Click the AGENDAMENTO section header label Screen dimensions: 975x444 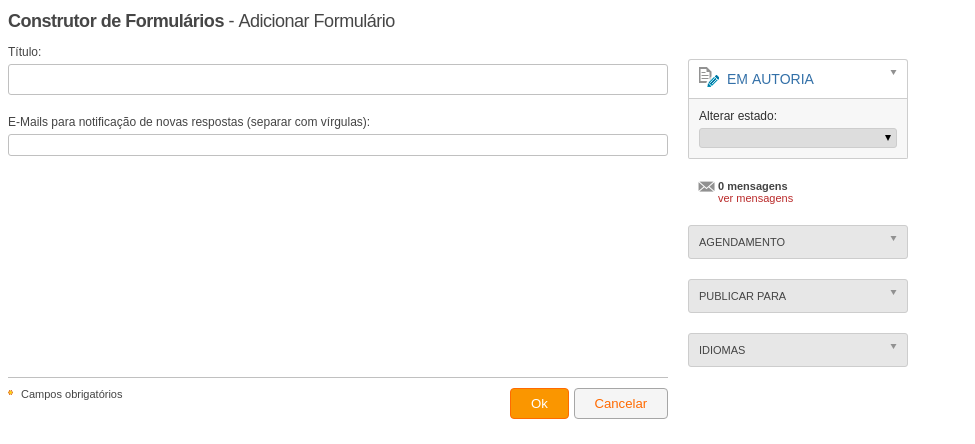pos(742,243)
